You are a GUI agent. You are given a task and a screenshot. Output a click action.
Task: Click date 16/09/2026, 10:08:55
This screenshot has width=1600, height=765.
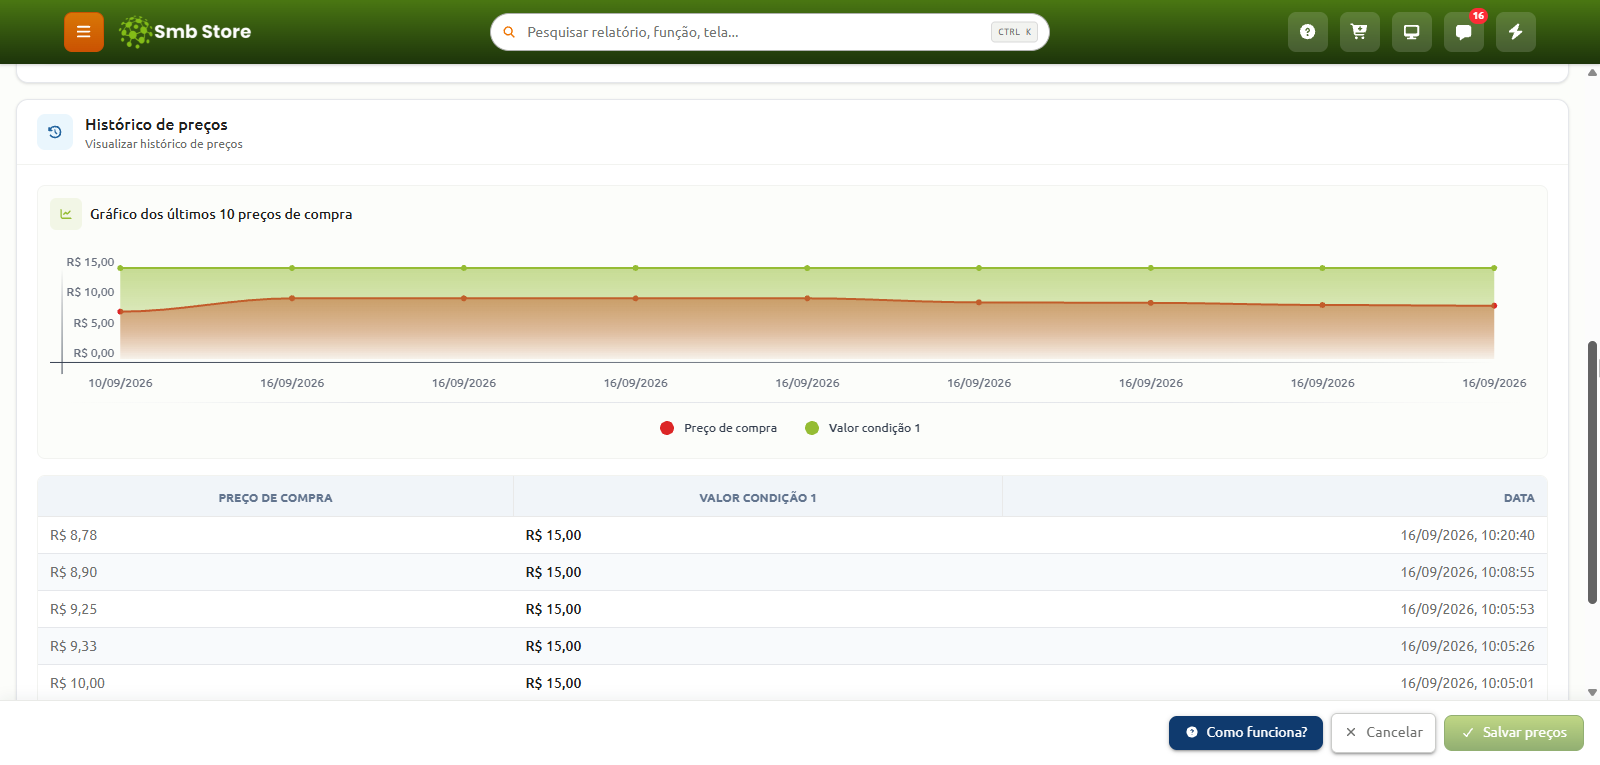click(x=1467, y=572)
